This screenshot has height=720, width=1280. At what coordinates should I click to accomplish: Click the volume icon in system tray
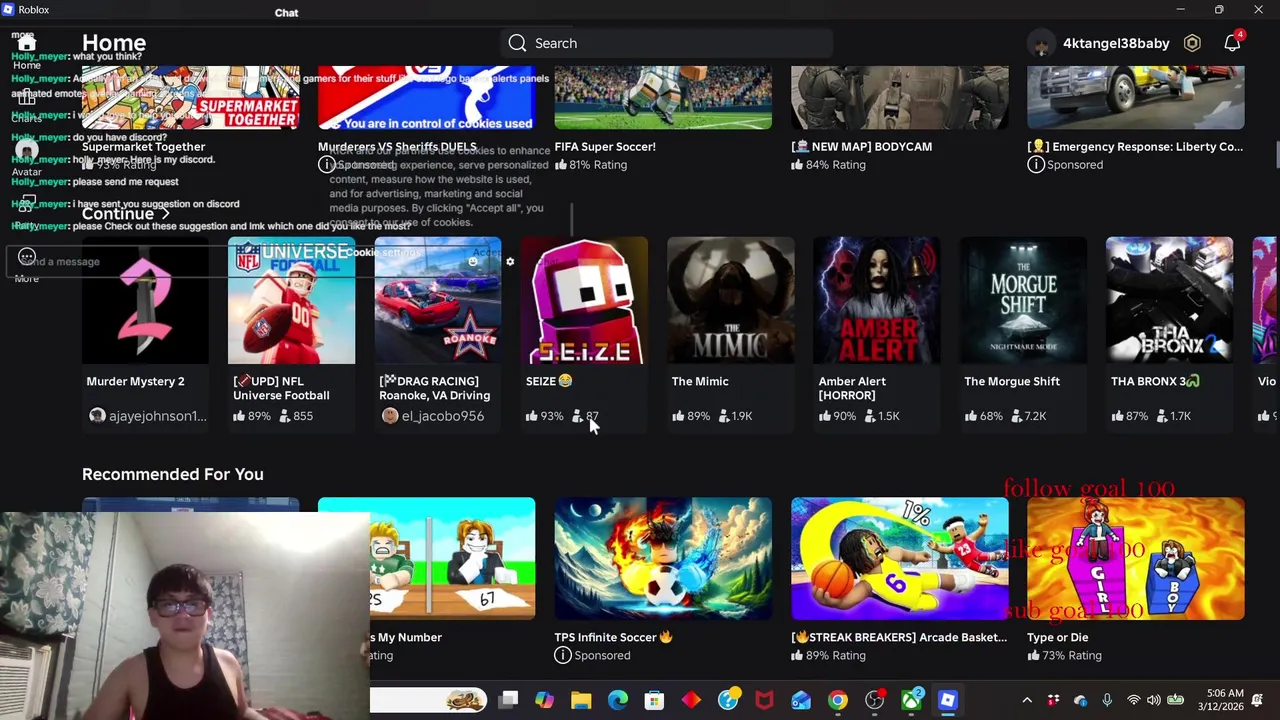[x=1154, y=700]
